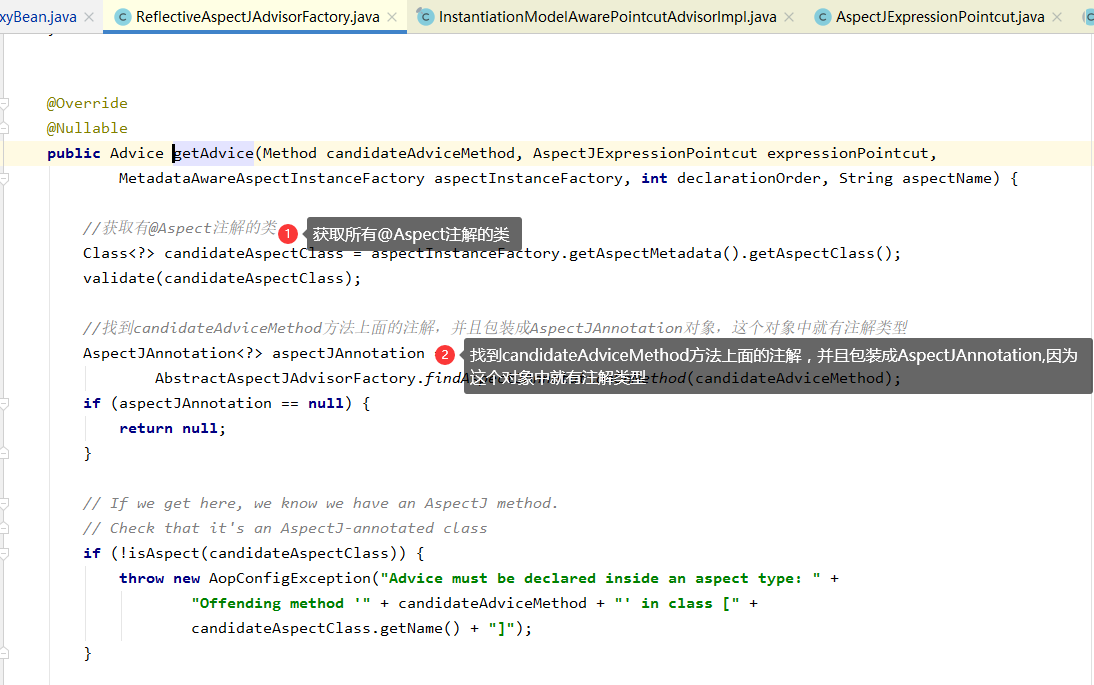The height and width of the screenshot is (685, 1094).
Task: Click comment 'If we get here' line
Action: (320, 504)
